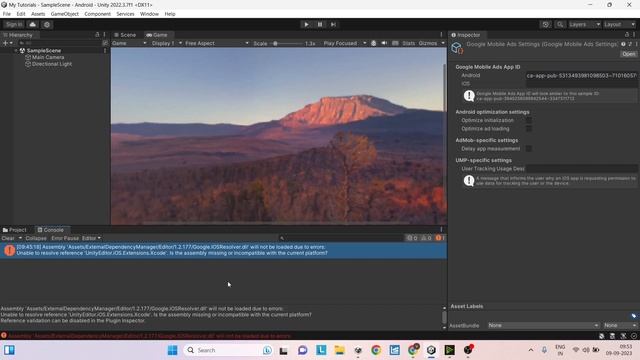This screenshot has height=360, width=640.
Task: Open the Window menu
Action: (149, 14)
